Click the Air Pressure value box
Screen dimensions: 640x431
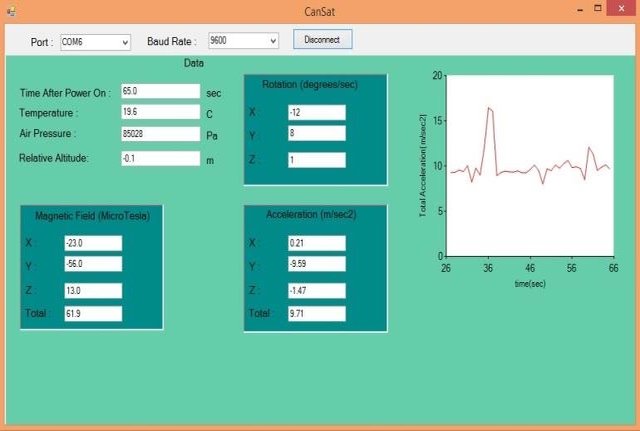coord(160,133)
